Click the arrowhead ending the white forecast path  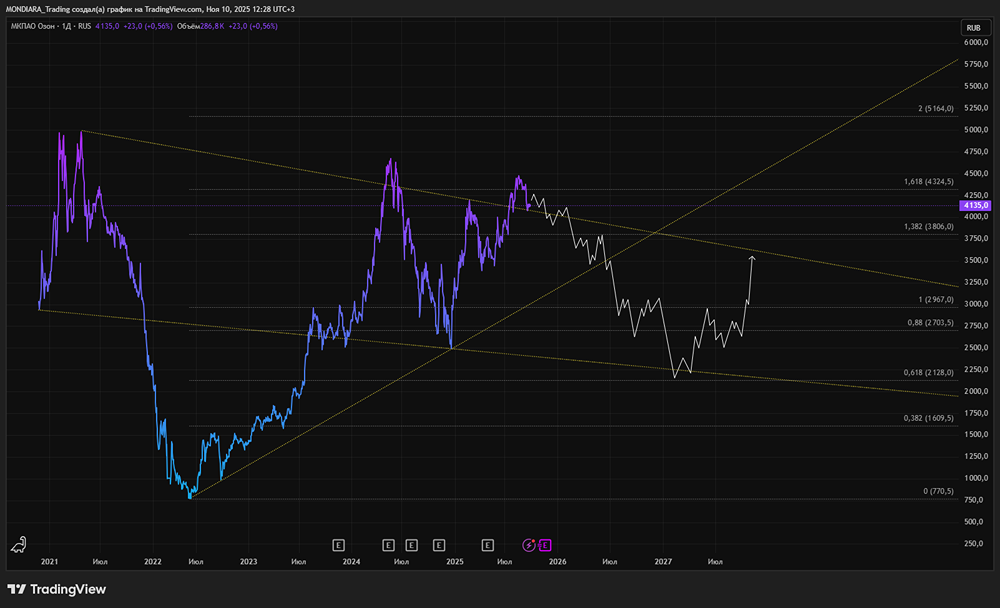coord(751,258)
